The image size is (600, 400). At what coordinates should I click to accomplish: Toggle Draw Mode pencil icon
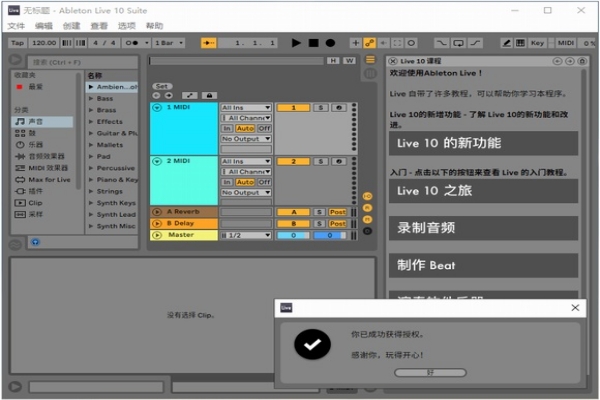point(506,43)
